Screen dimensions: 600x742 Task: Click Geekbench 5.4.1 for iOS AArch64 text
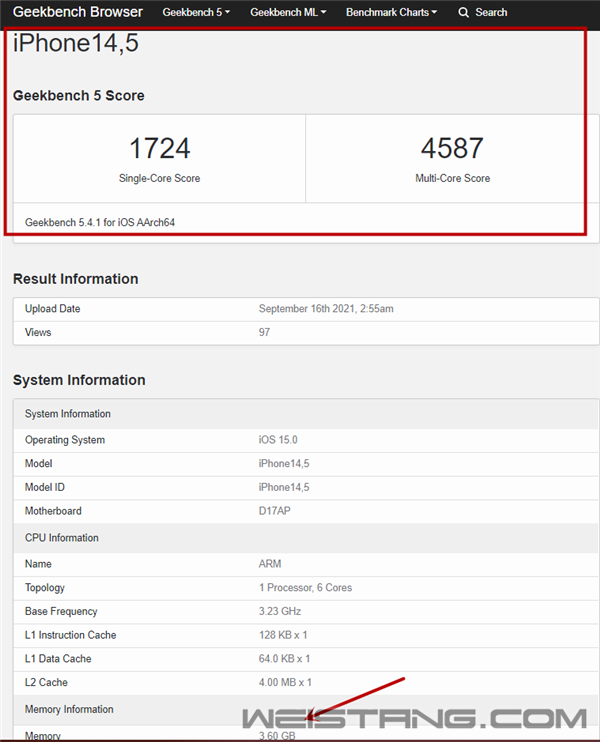point(100,222)
